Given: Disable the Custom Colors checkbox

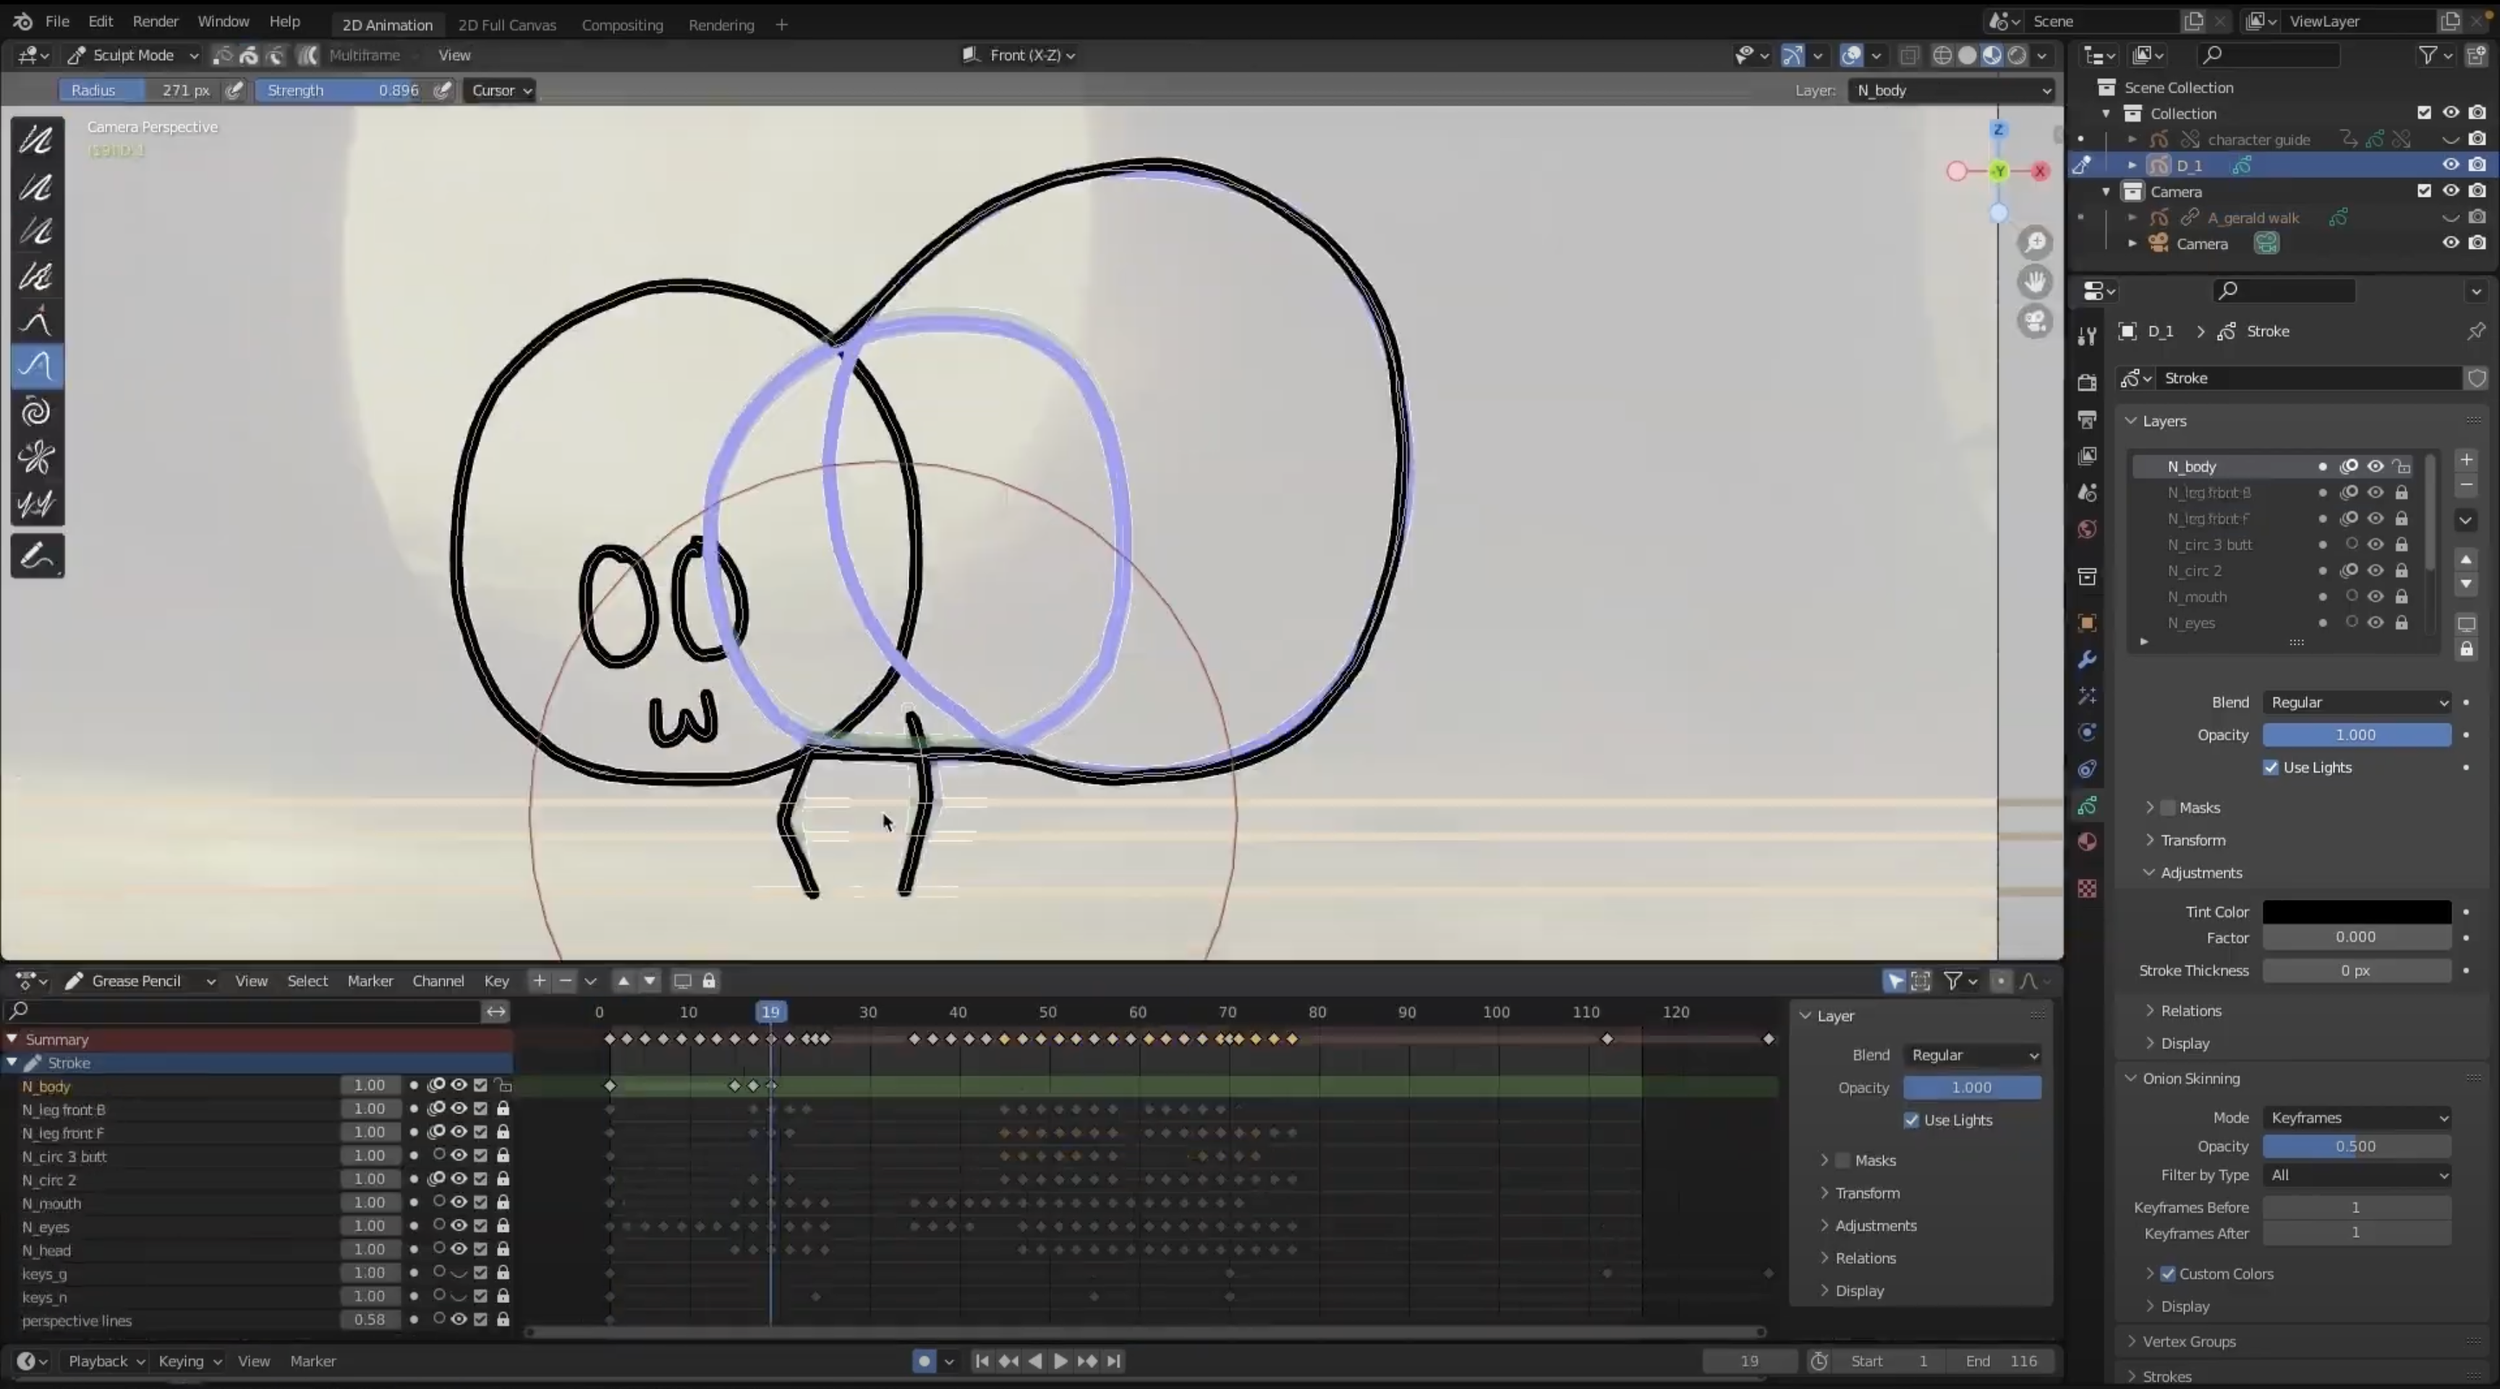Looking at the screenshot, I should (x=2168, y=1274).
